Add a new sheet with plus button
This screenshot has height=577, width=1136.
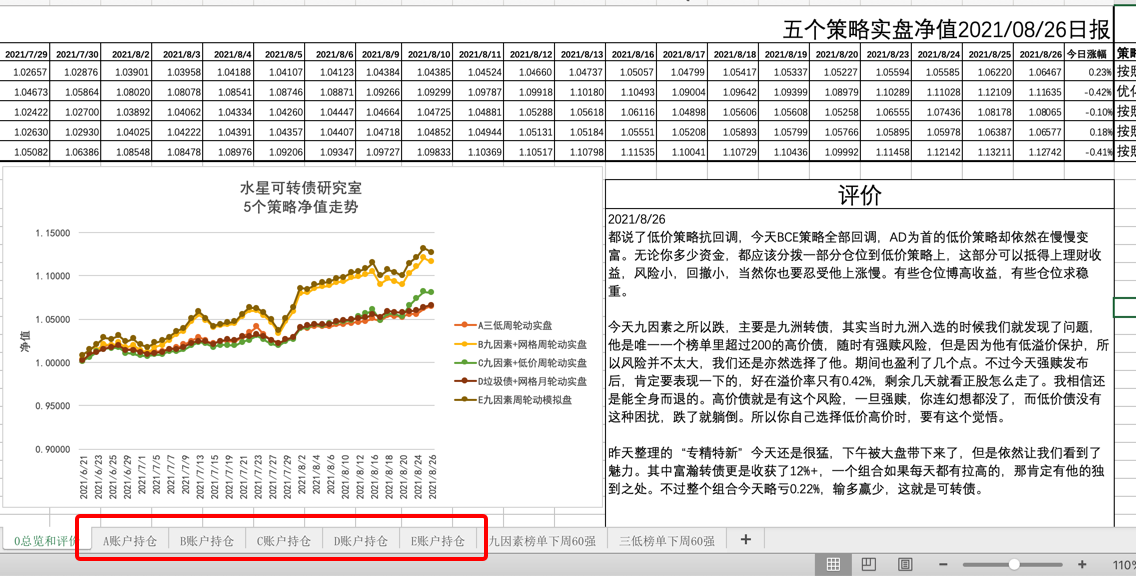pos(746,539)
